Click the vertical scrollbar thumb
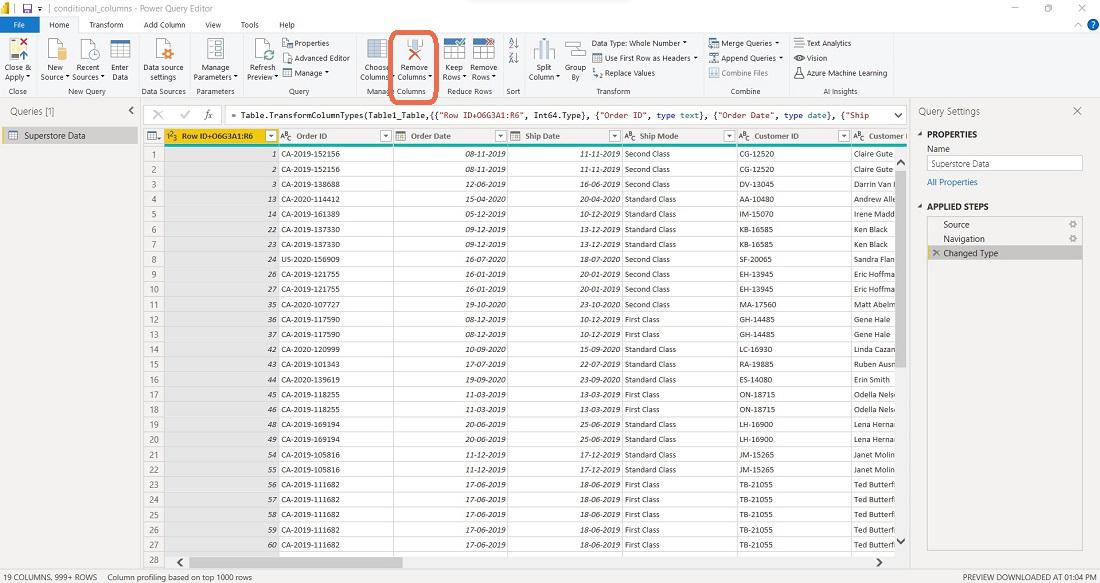The width and height of the screenshot is (1100, 583). coord(901,269)
